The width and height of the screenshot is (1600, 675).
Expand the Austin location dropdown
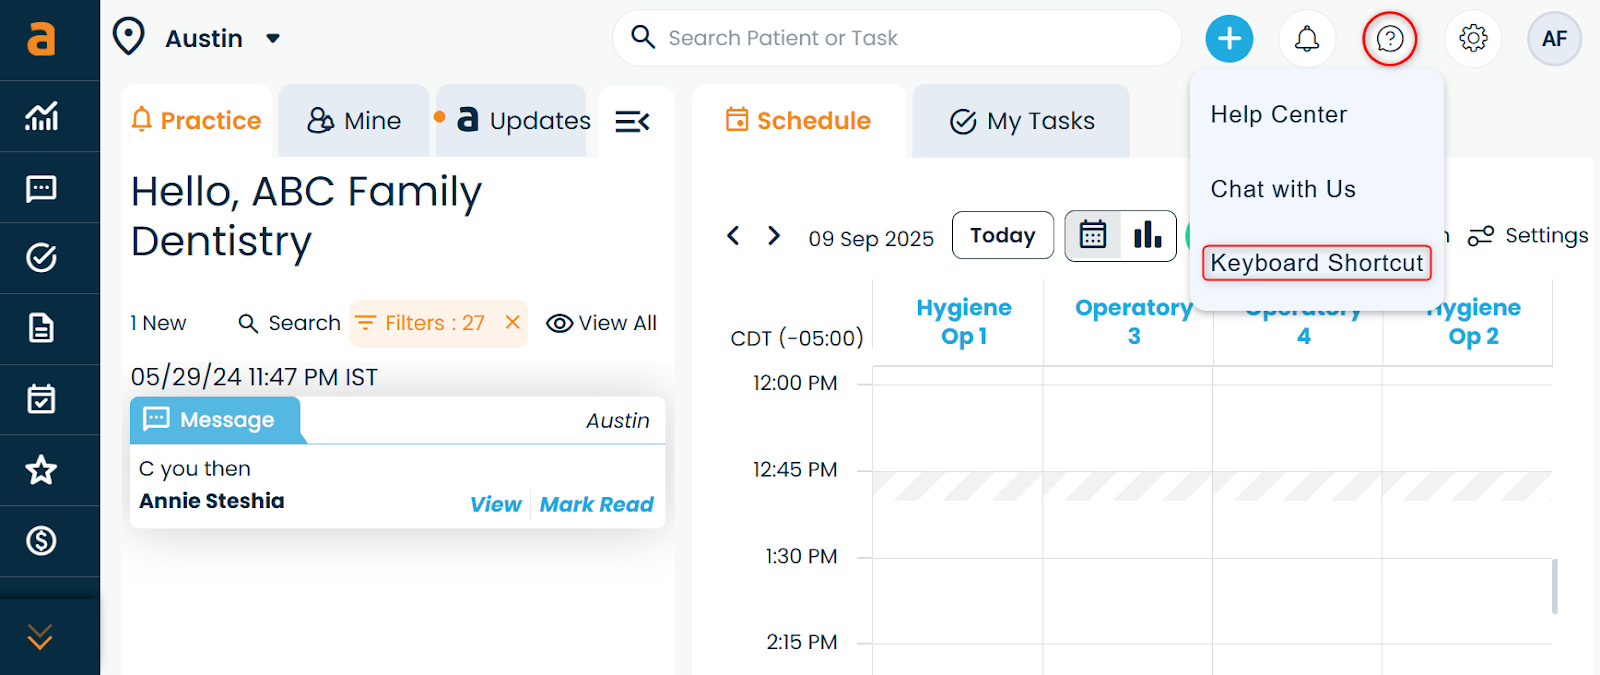273,39
